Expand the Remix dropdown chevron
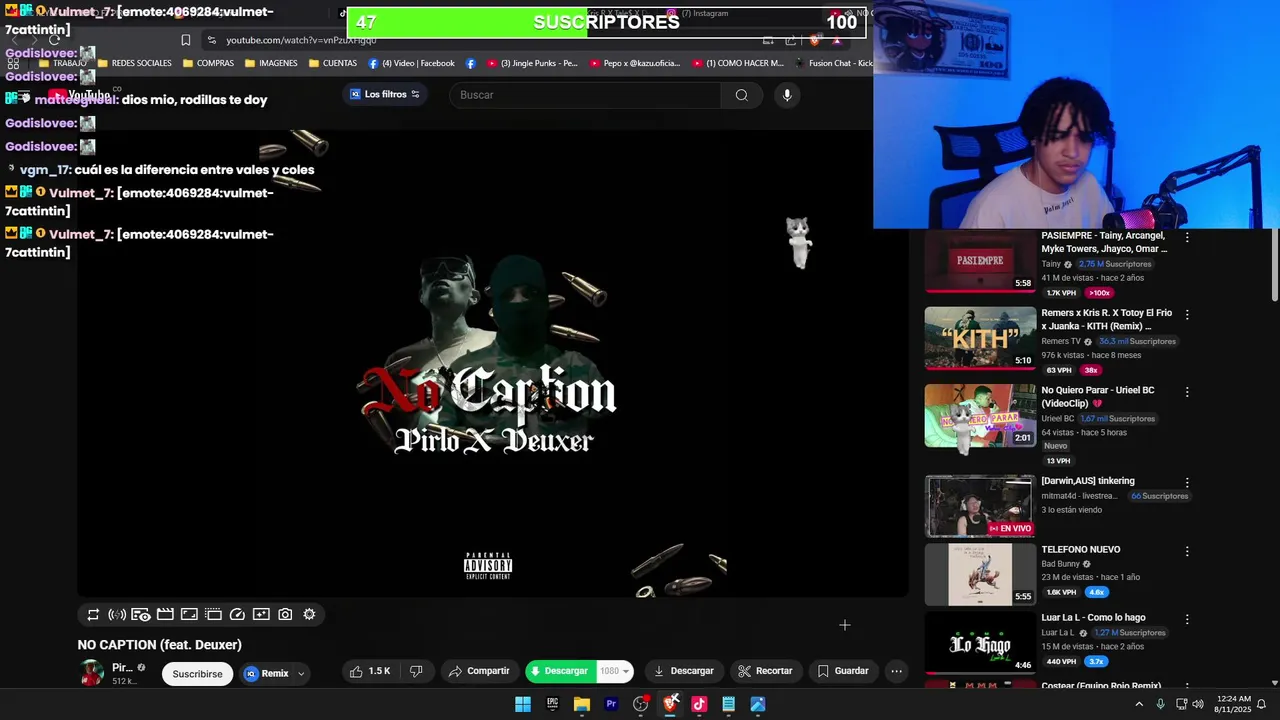The image size is (1280, 720). pyautogui.click(x=301, y=674)
